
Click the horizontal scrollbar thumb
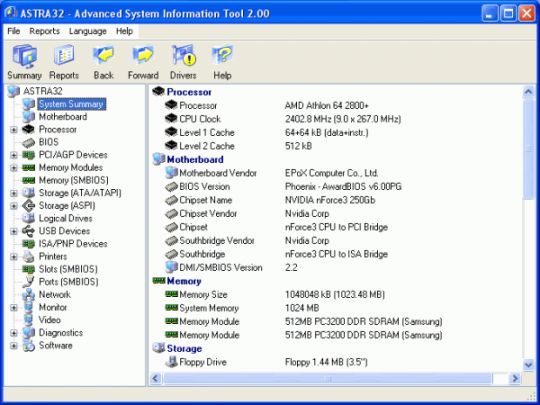(x=328, y=378)
